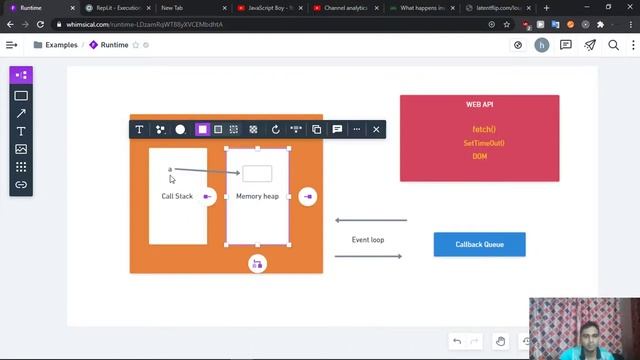Click the pattern icon in floating toolbar
640x360 pixels.
click(x=253, y=129)
